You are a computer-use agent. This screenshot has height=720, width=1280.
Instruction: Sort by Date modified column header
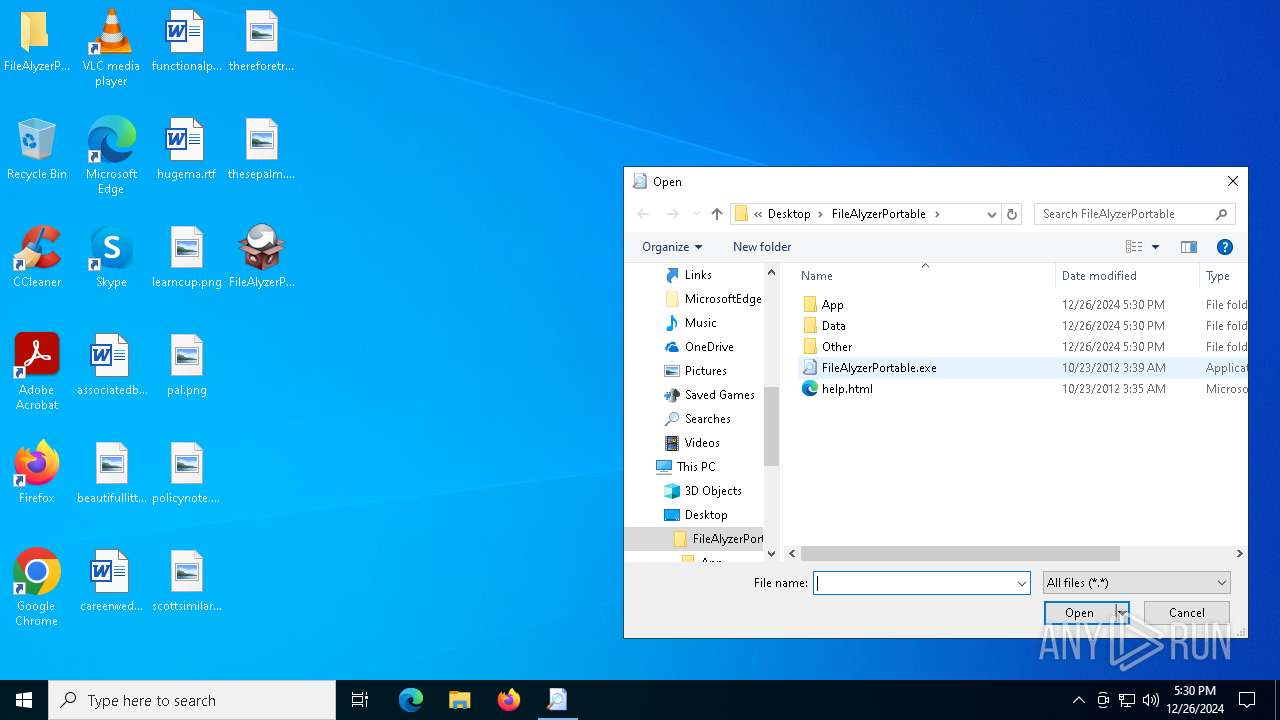click(x=1127, y=276)
